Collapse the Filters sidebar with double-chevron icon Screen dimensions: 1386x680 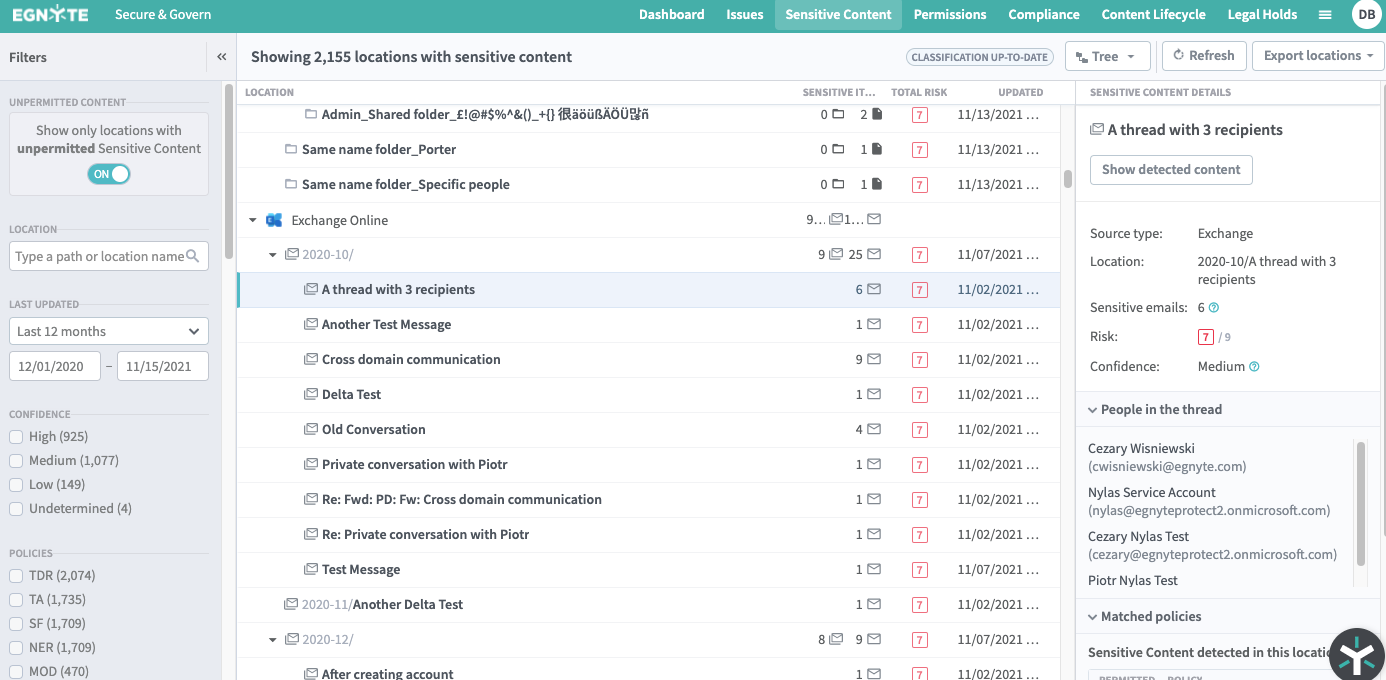221,57
